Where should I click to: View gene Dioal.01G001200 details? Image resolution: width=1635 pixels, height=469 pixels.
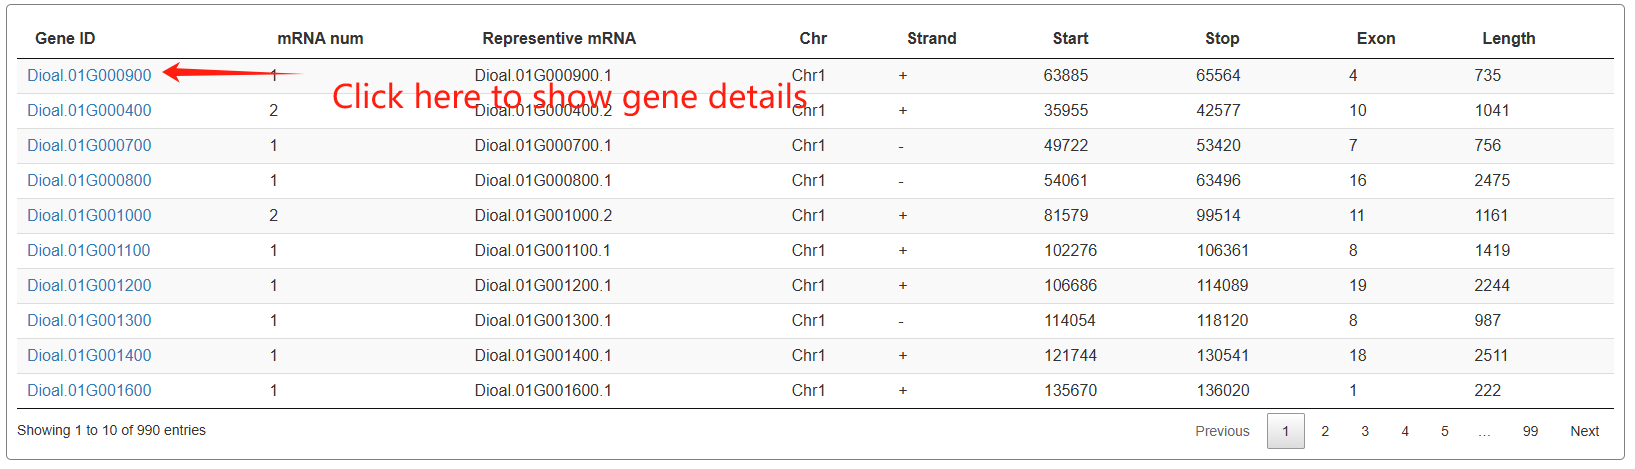pyautogui.click(x=89, y=286)
